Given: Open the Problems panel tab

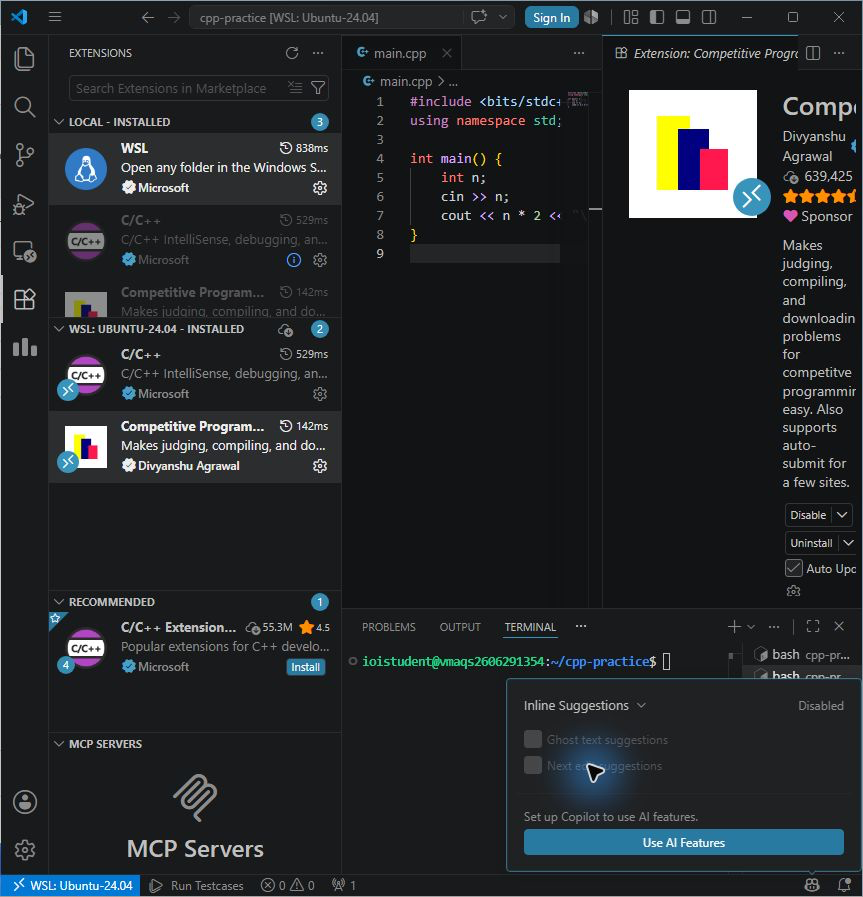Looking at the screenshot, I should 388,627.
